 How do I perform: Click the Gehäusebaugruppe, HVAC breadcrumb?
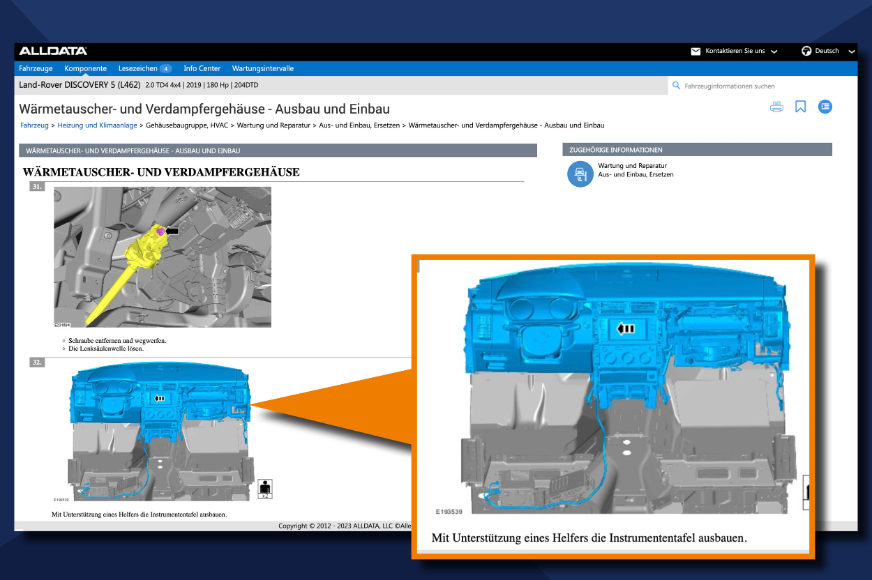coord(187,126)
